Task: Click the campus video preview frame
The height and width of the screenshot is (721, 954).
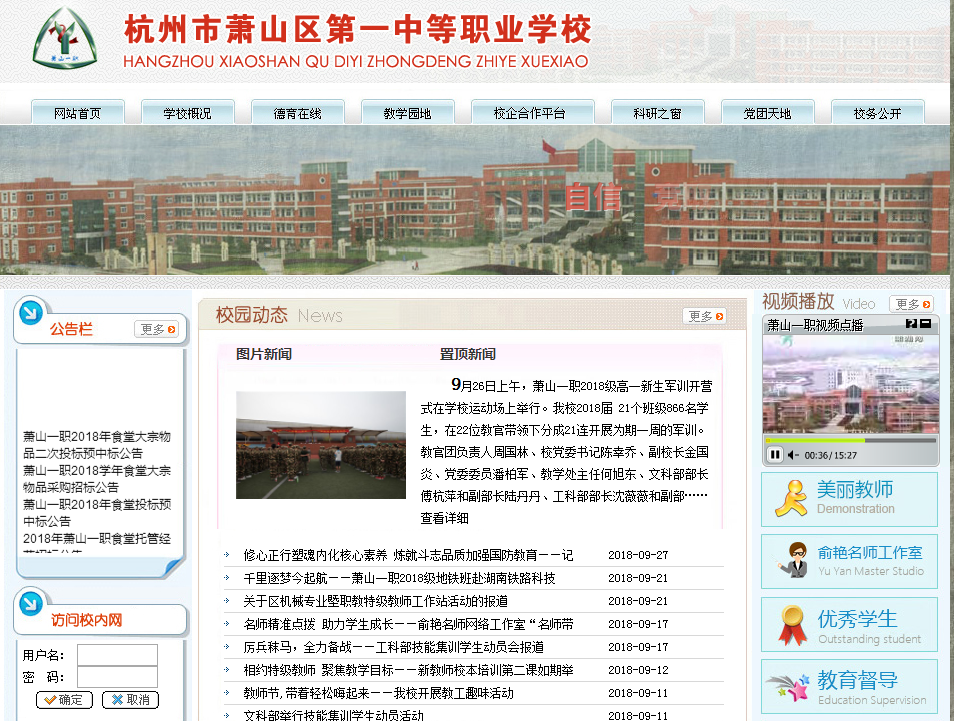Action: [851, 383]
